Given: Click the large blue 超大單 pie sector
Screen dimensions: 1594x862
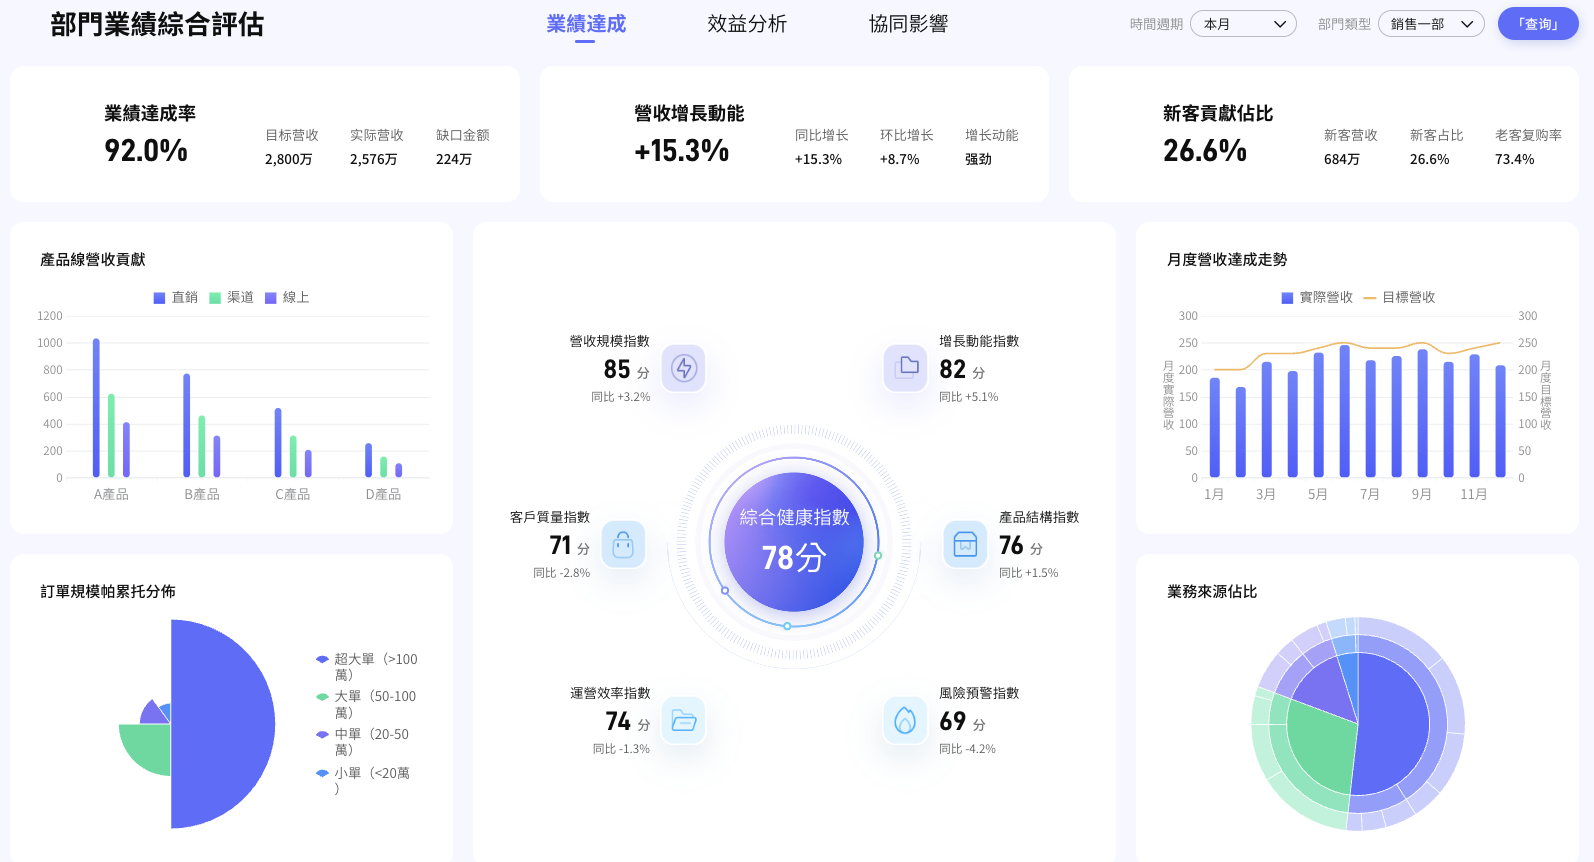Looking at the screenshot, I should (223, 724).
